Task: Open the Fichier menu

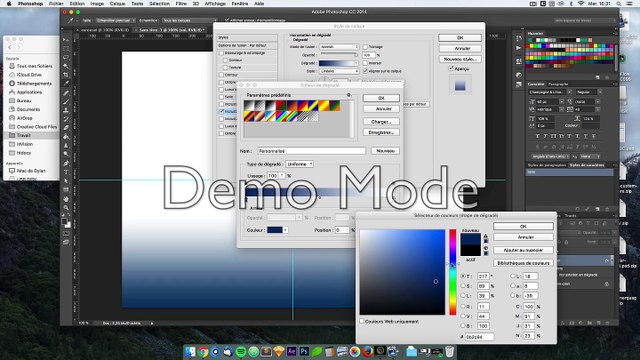Action: (x=56, y=4)
